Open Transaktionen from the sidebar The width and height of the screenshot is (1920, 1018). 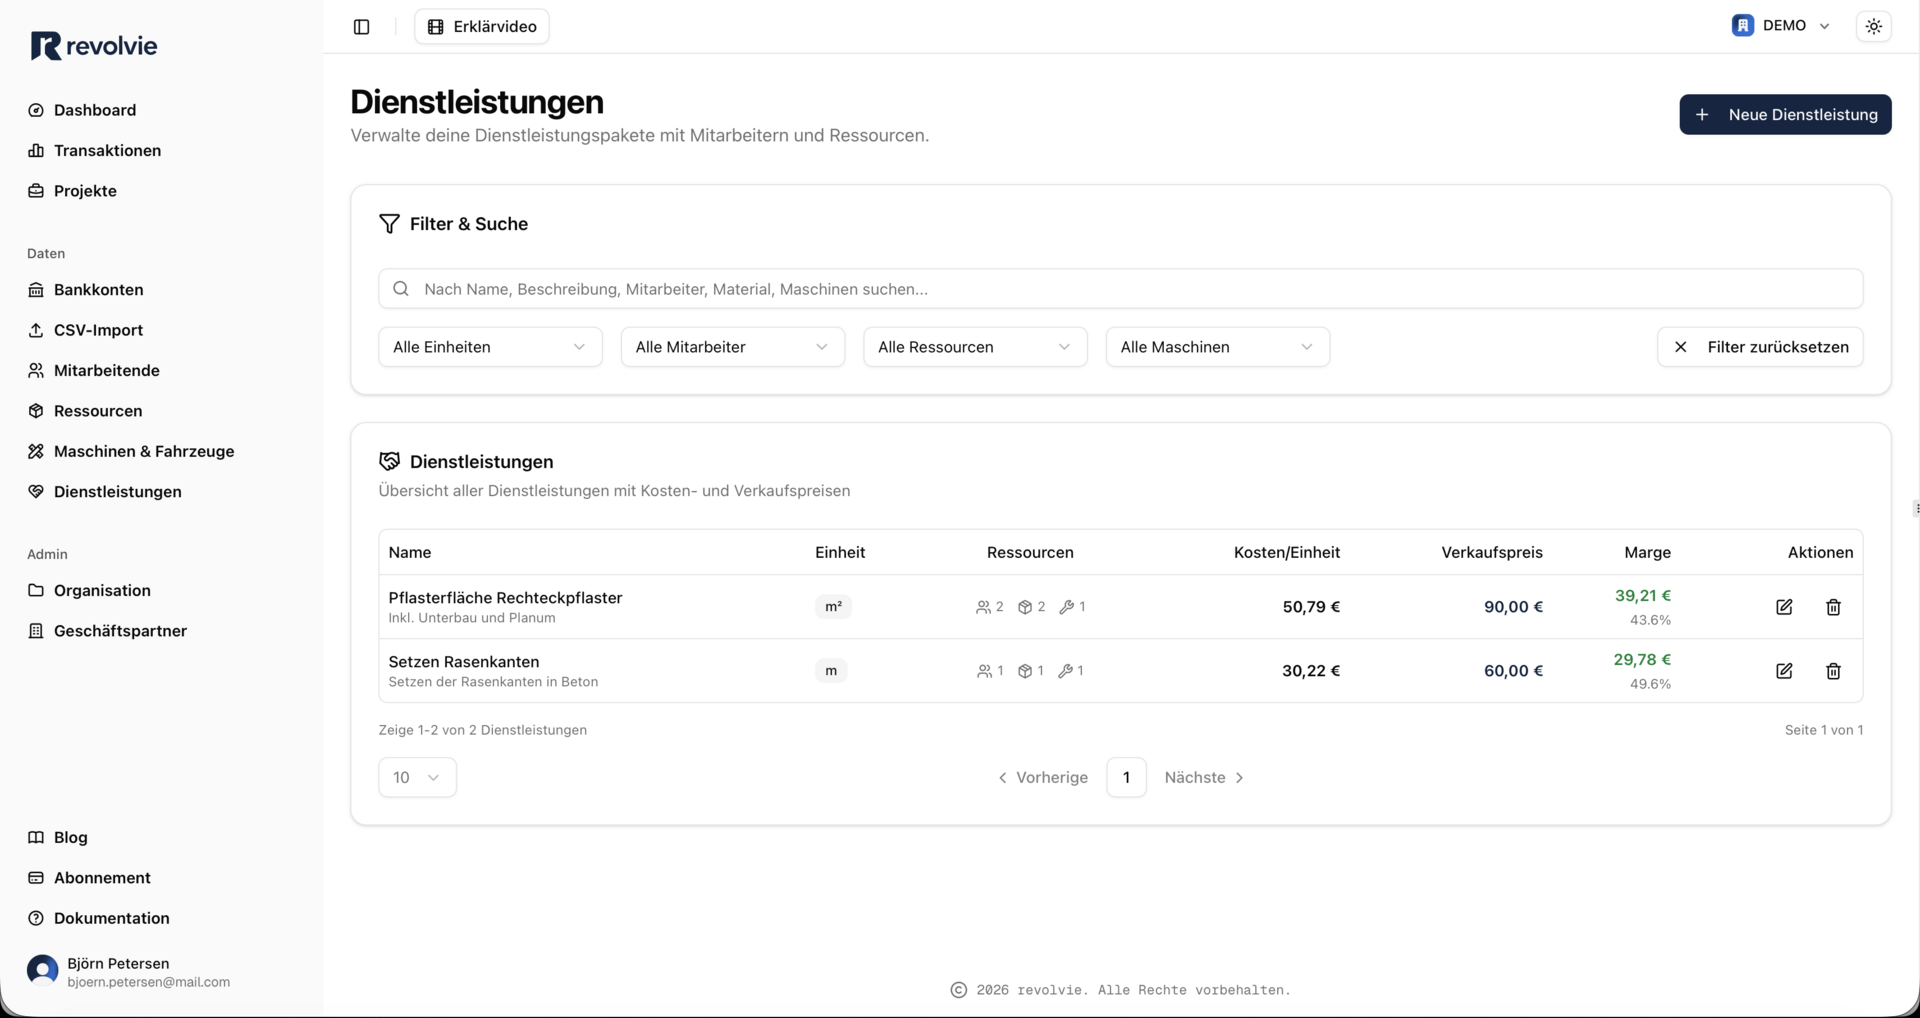point(107,150)
